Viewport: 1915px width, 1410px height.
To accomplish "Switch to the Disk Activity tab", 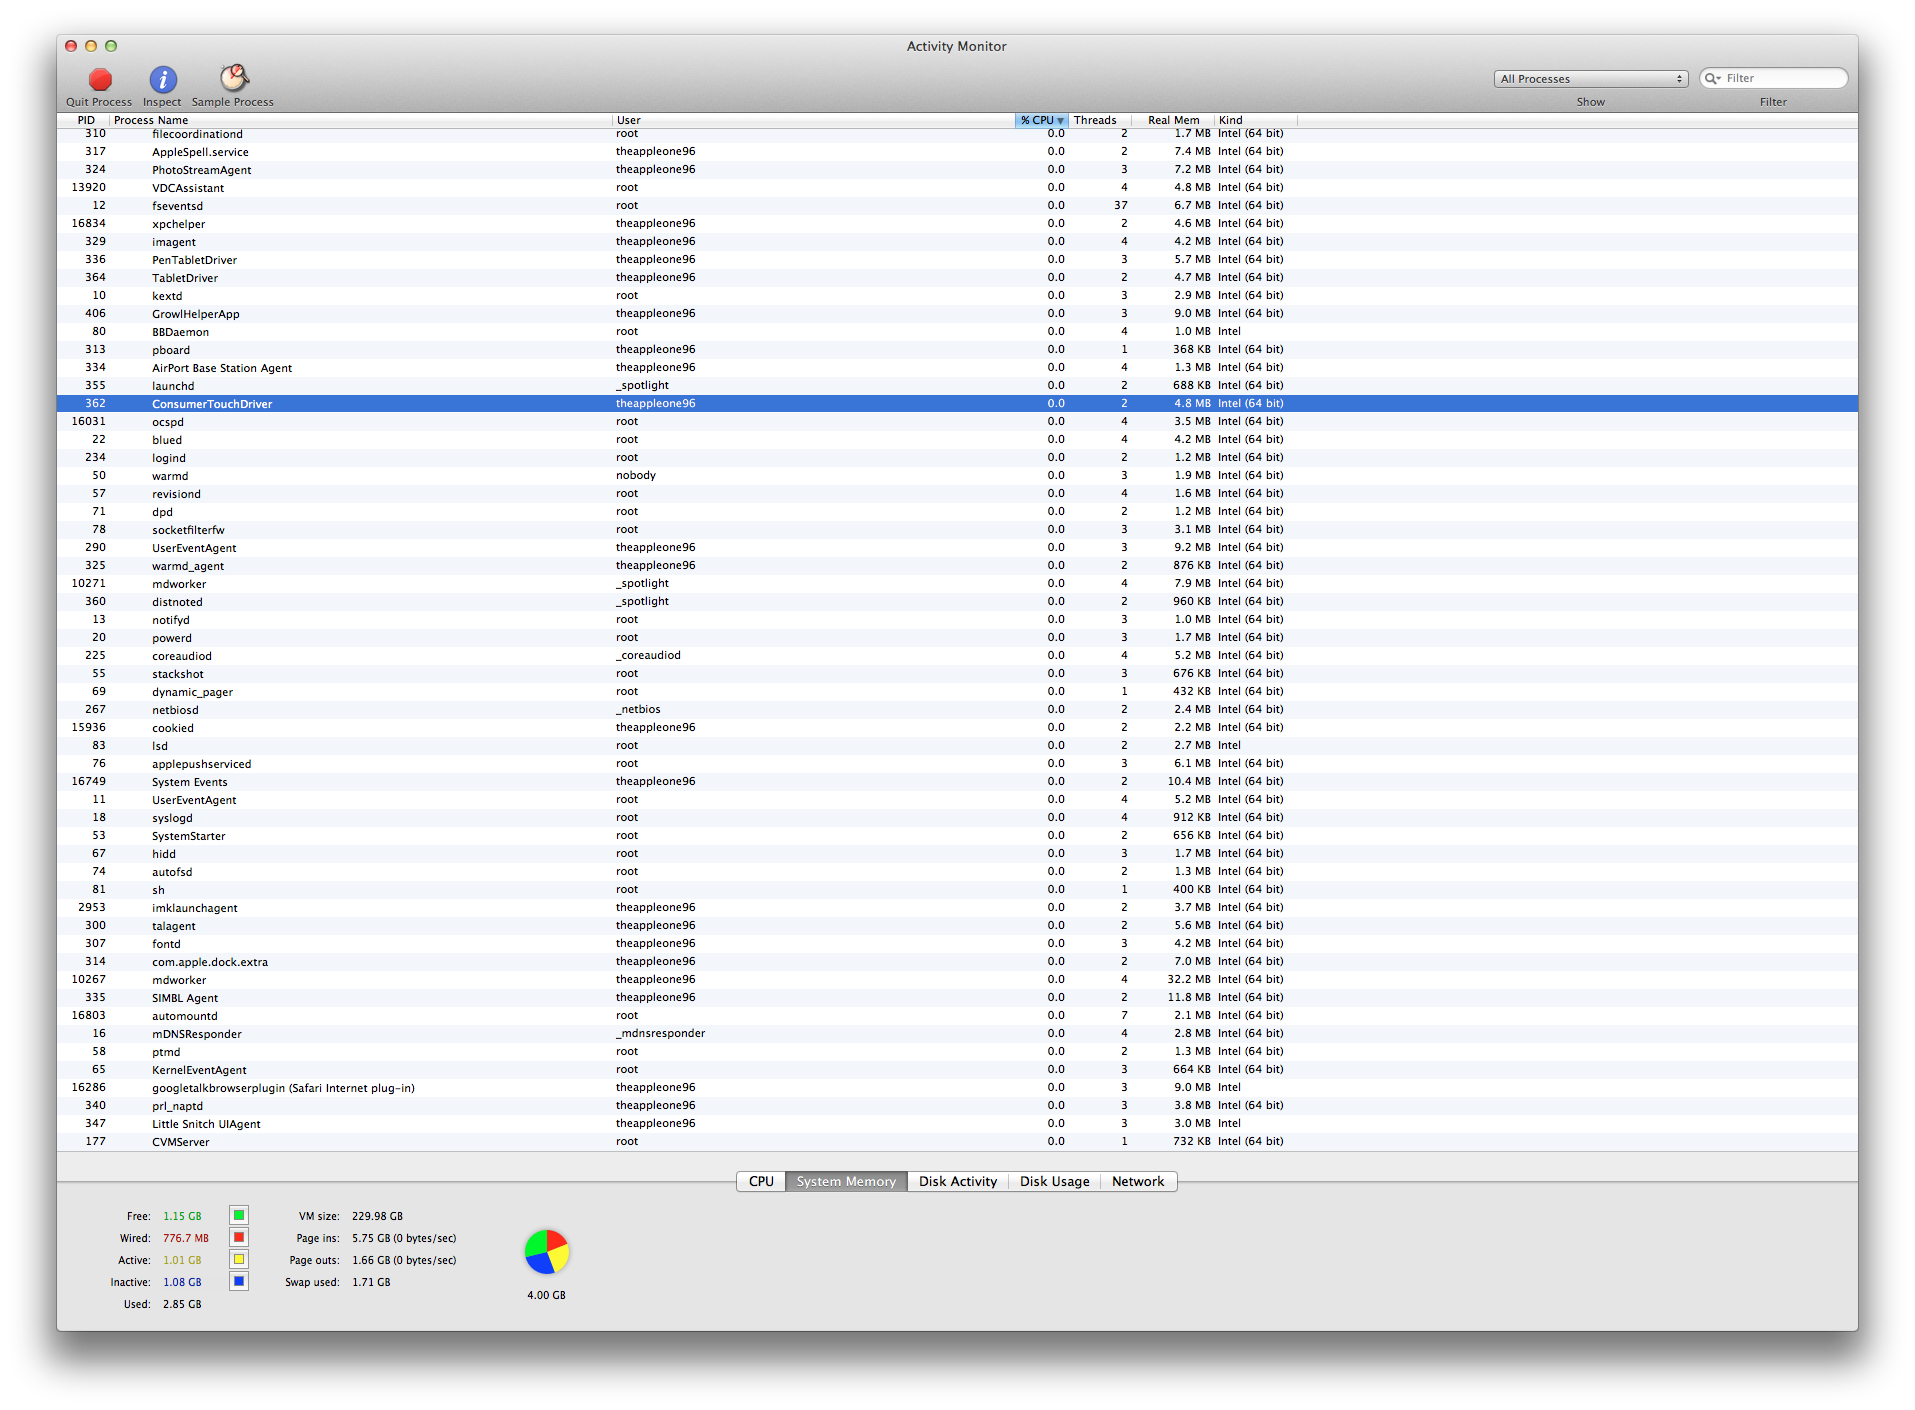I will [957, 1181].
